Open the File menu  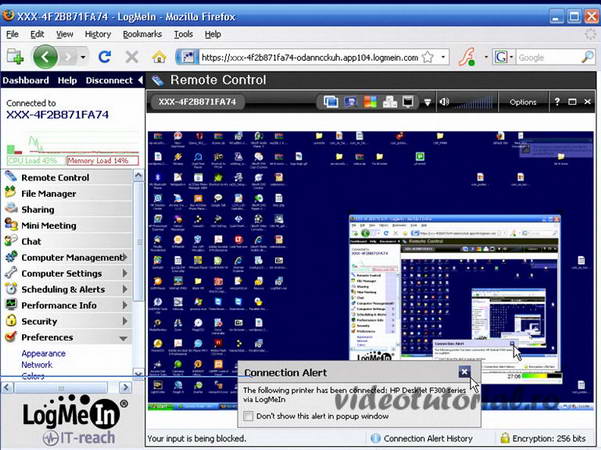(12, 34)
